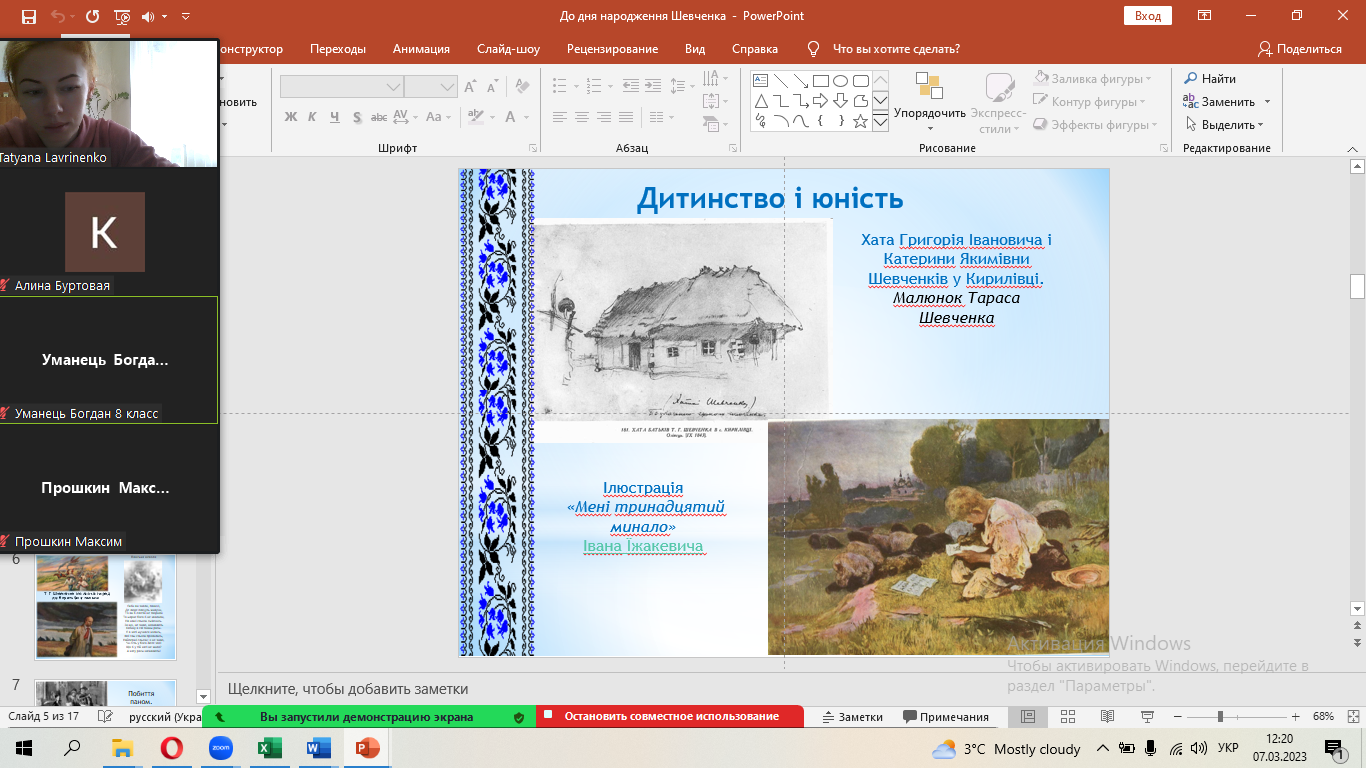The height and width of the screenshot is (768, 1366).
Task: Open the Абзац paragraph dialog launcher
Action: (735, 148)
